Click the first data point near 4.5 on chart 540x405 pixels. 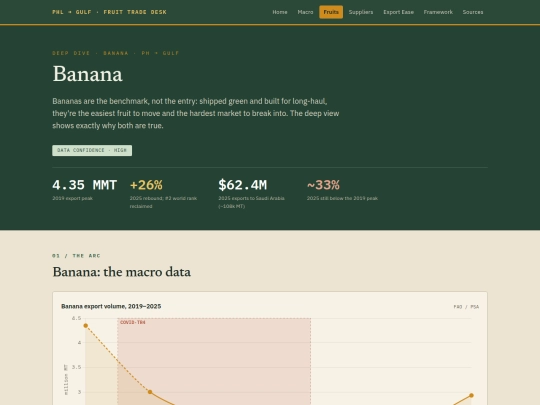coord(86,325)
